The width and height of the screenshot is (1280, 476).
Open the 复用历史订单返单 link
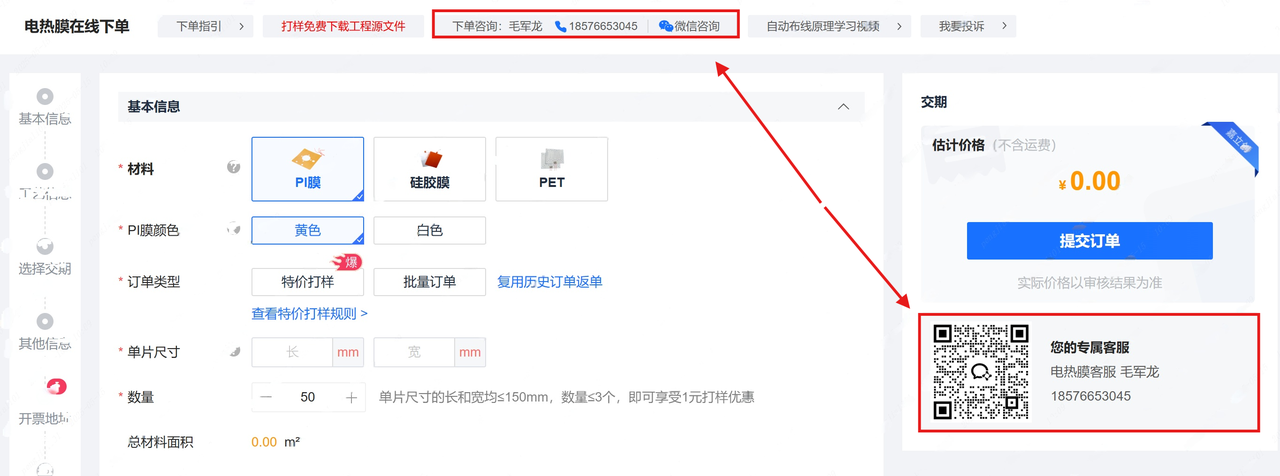tap(550, 282)
